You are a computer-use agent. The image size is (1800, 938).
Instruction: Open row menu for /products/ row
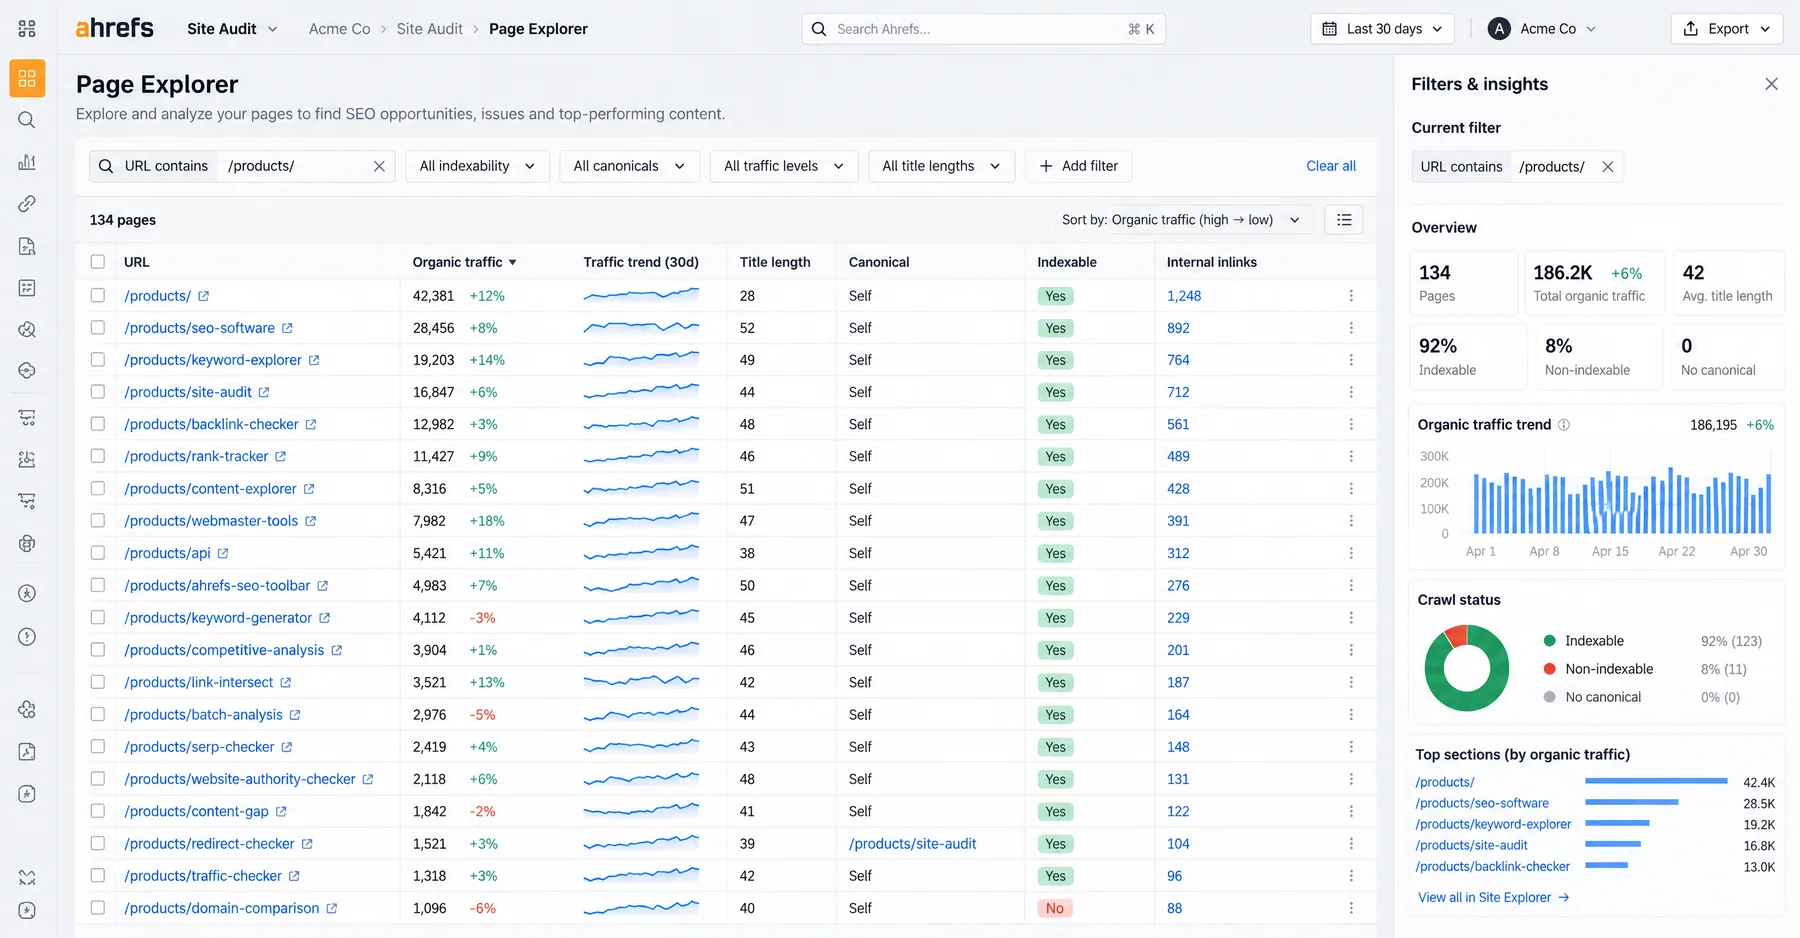coord(1351,296)
